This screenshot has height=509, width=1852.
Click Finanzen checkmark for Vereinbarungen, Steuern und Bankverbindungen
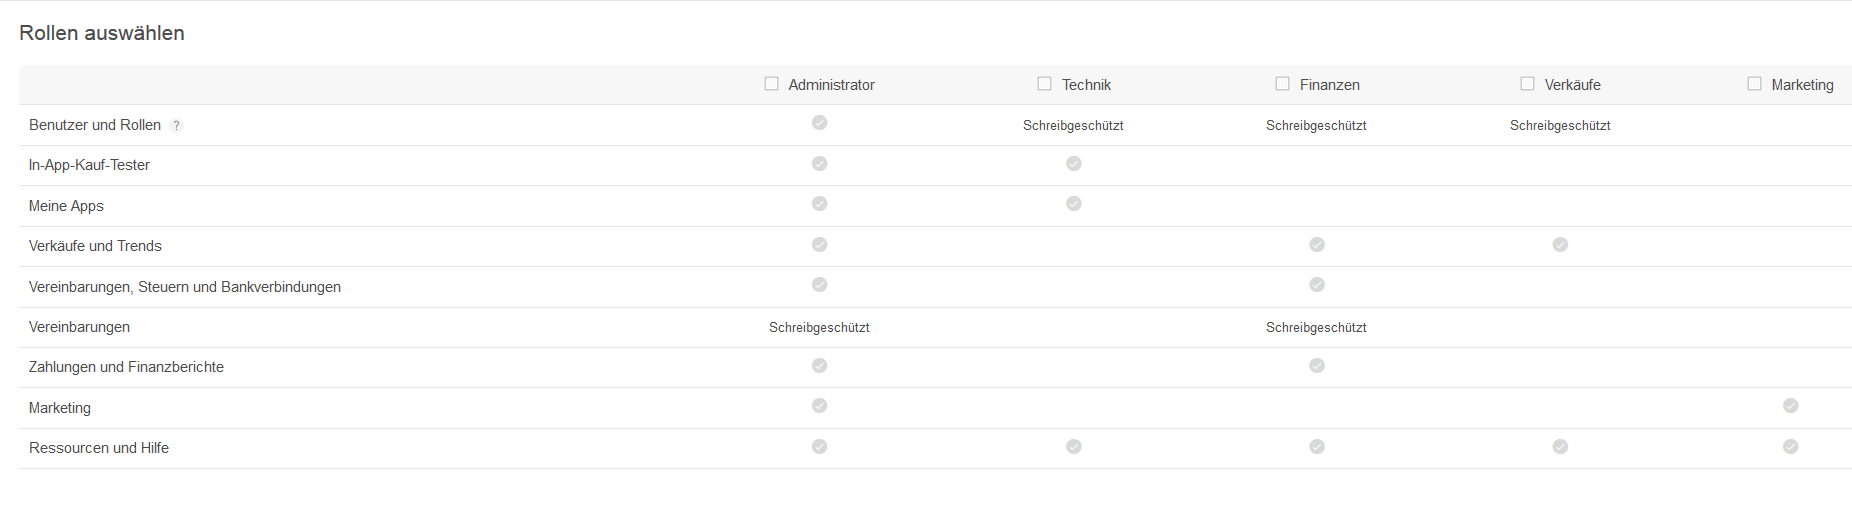tap(1317, 285)
